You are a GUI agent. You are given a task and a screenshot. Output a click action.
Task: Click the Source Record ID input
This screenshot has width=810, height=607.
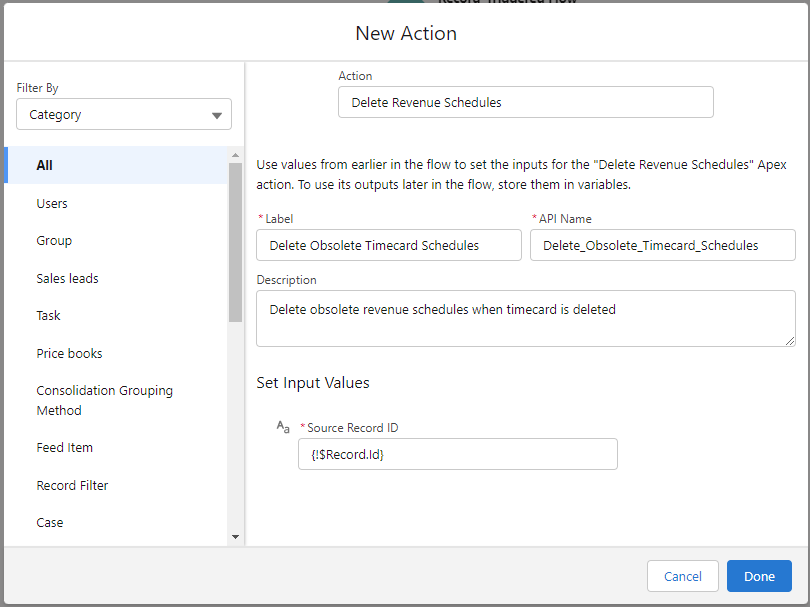point(457,454)
